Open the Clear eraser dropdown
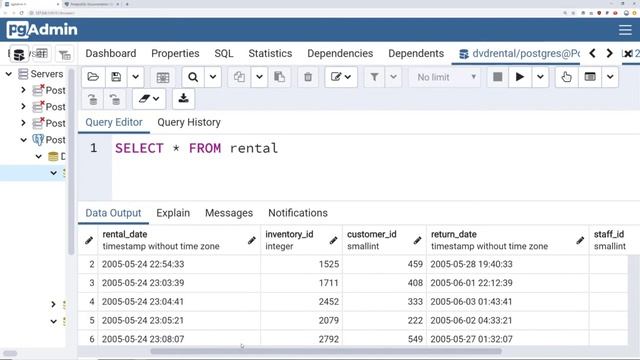The width and height of the screenshot is (640, 360). (149, 99)
